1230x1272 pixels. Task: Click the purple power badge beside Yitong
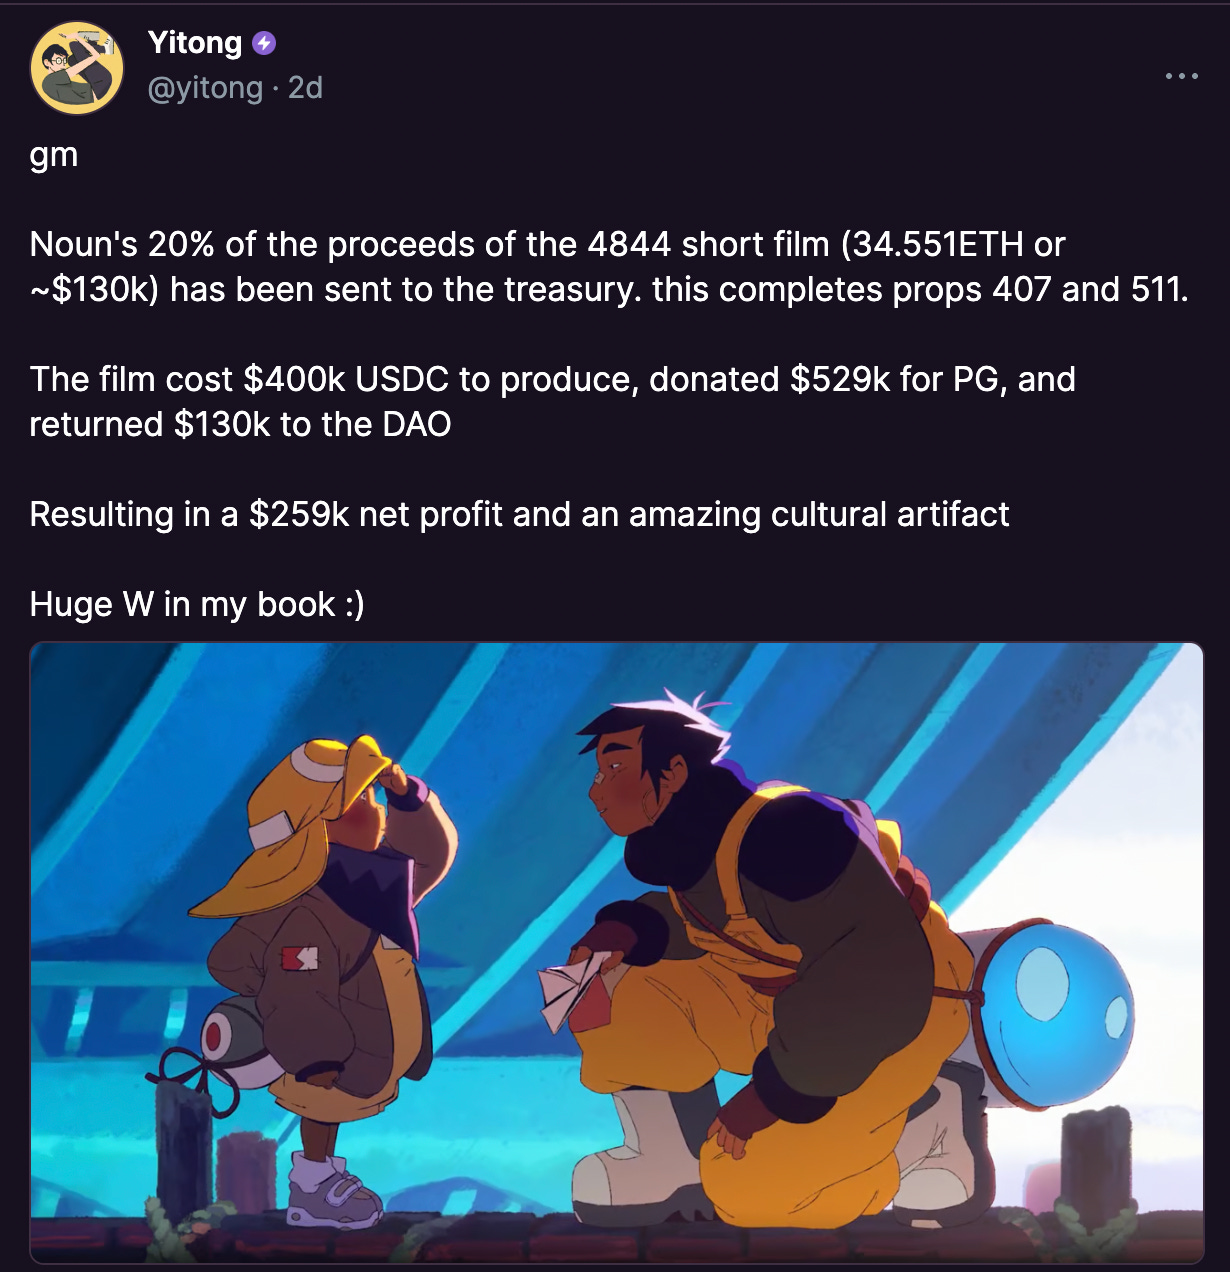point(264,43)
